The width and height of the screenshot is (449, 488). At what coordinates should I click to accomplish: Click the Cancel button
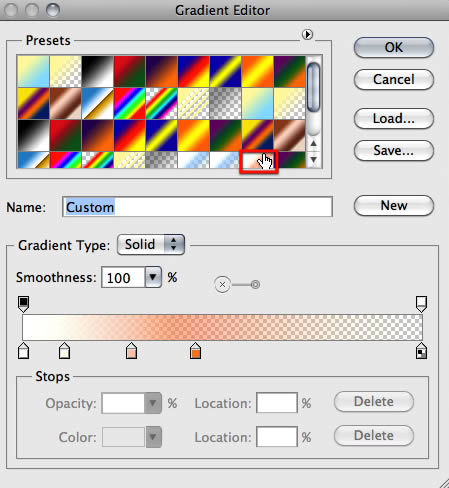coord(394,79)
